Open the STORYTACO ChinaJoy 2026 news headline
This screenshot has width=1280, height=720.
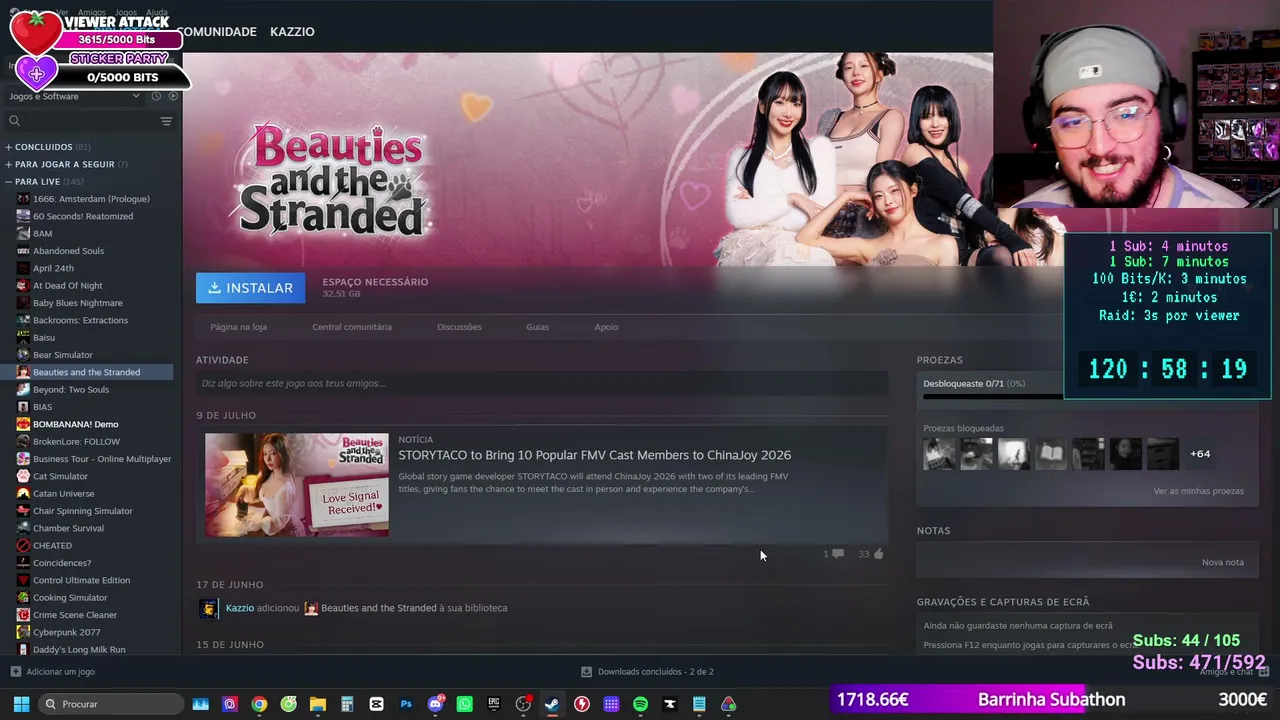tap(595, 455)
